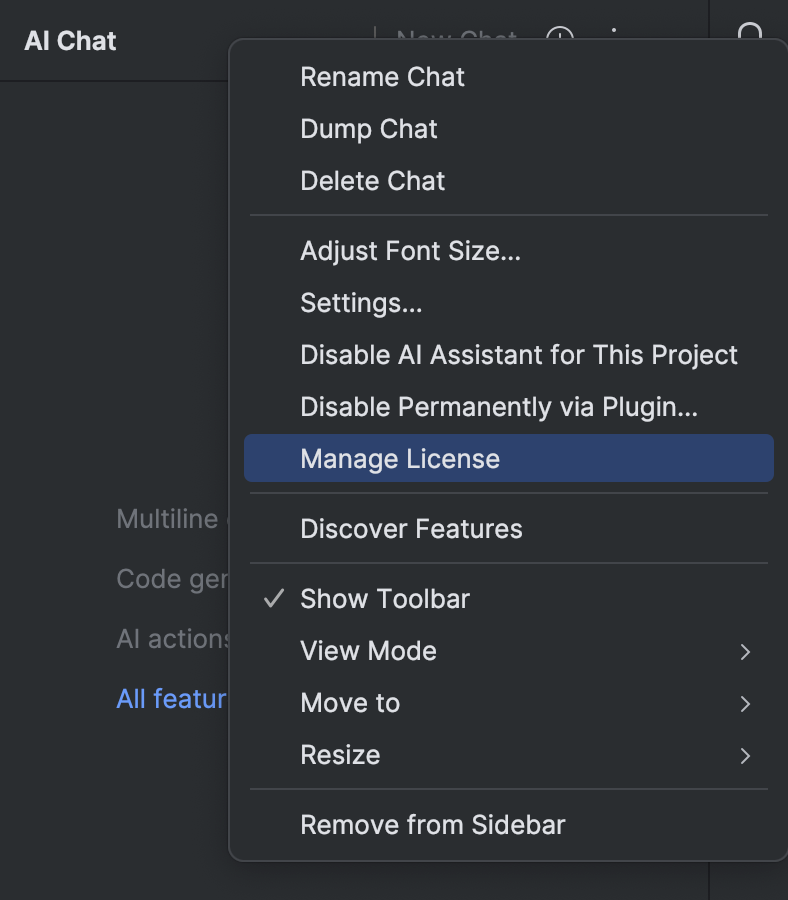This screenshot has width=788, height=900.
Task: Remove AI Chat from Sidebar
Action: 432,825
